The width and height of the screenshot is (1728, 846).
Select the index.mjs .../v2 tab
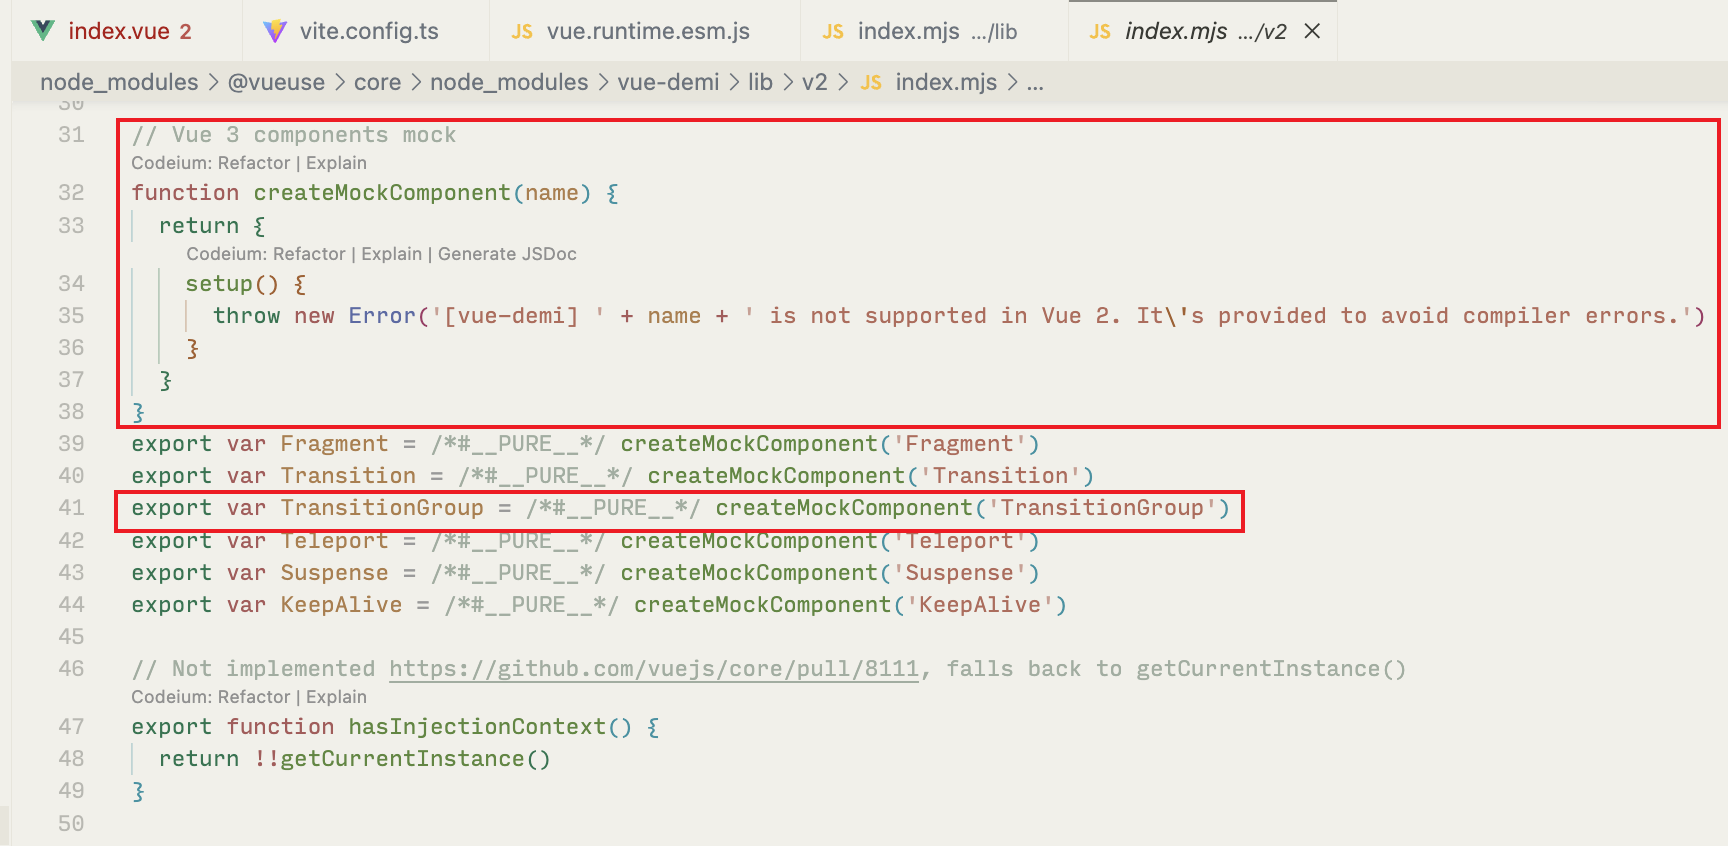[1203, 31]
